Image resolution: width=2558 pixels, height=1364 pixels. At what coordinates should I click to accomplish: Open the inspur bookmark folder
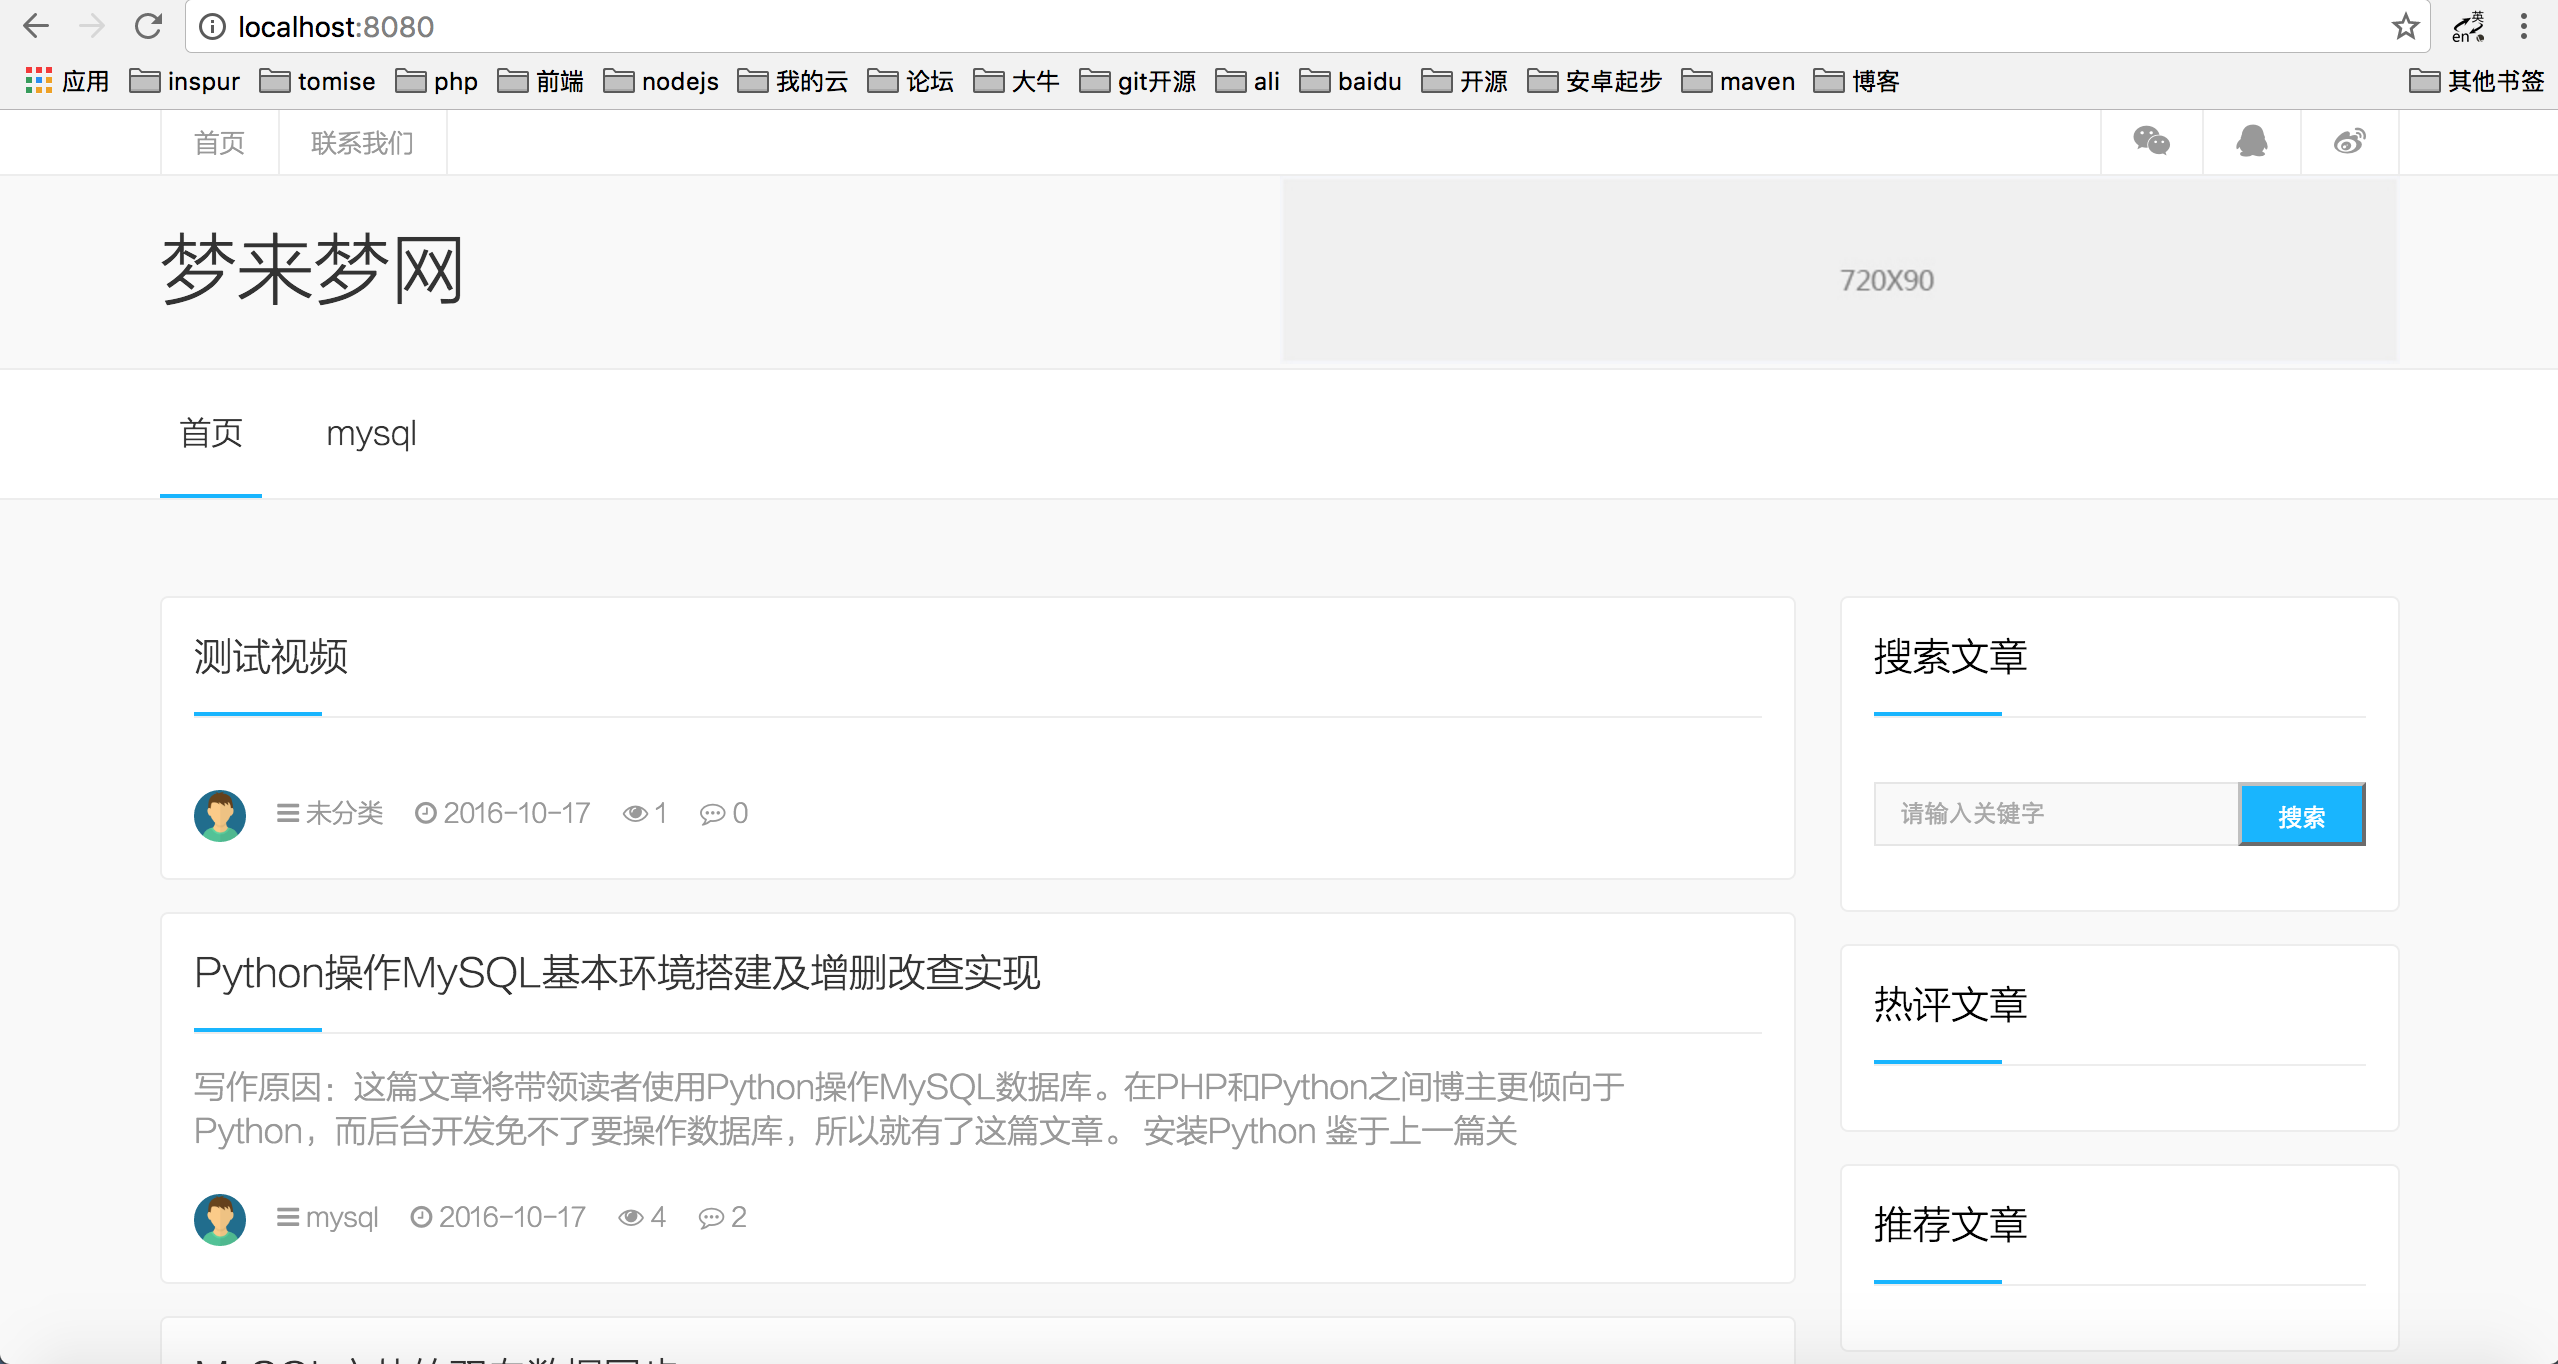[185, 81]
